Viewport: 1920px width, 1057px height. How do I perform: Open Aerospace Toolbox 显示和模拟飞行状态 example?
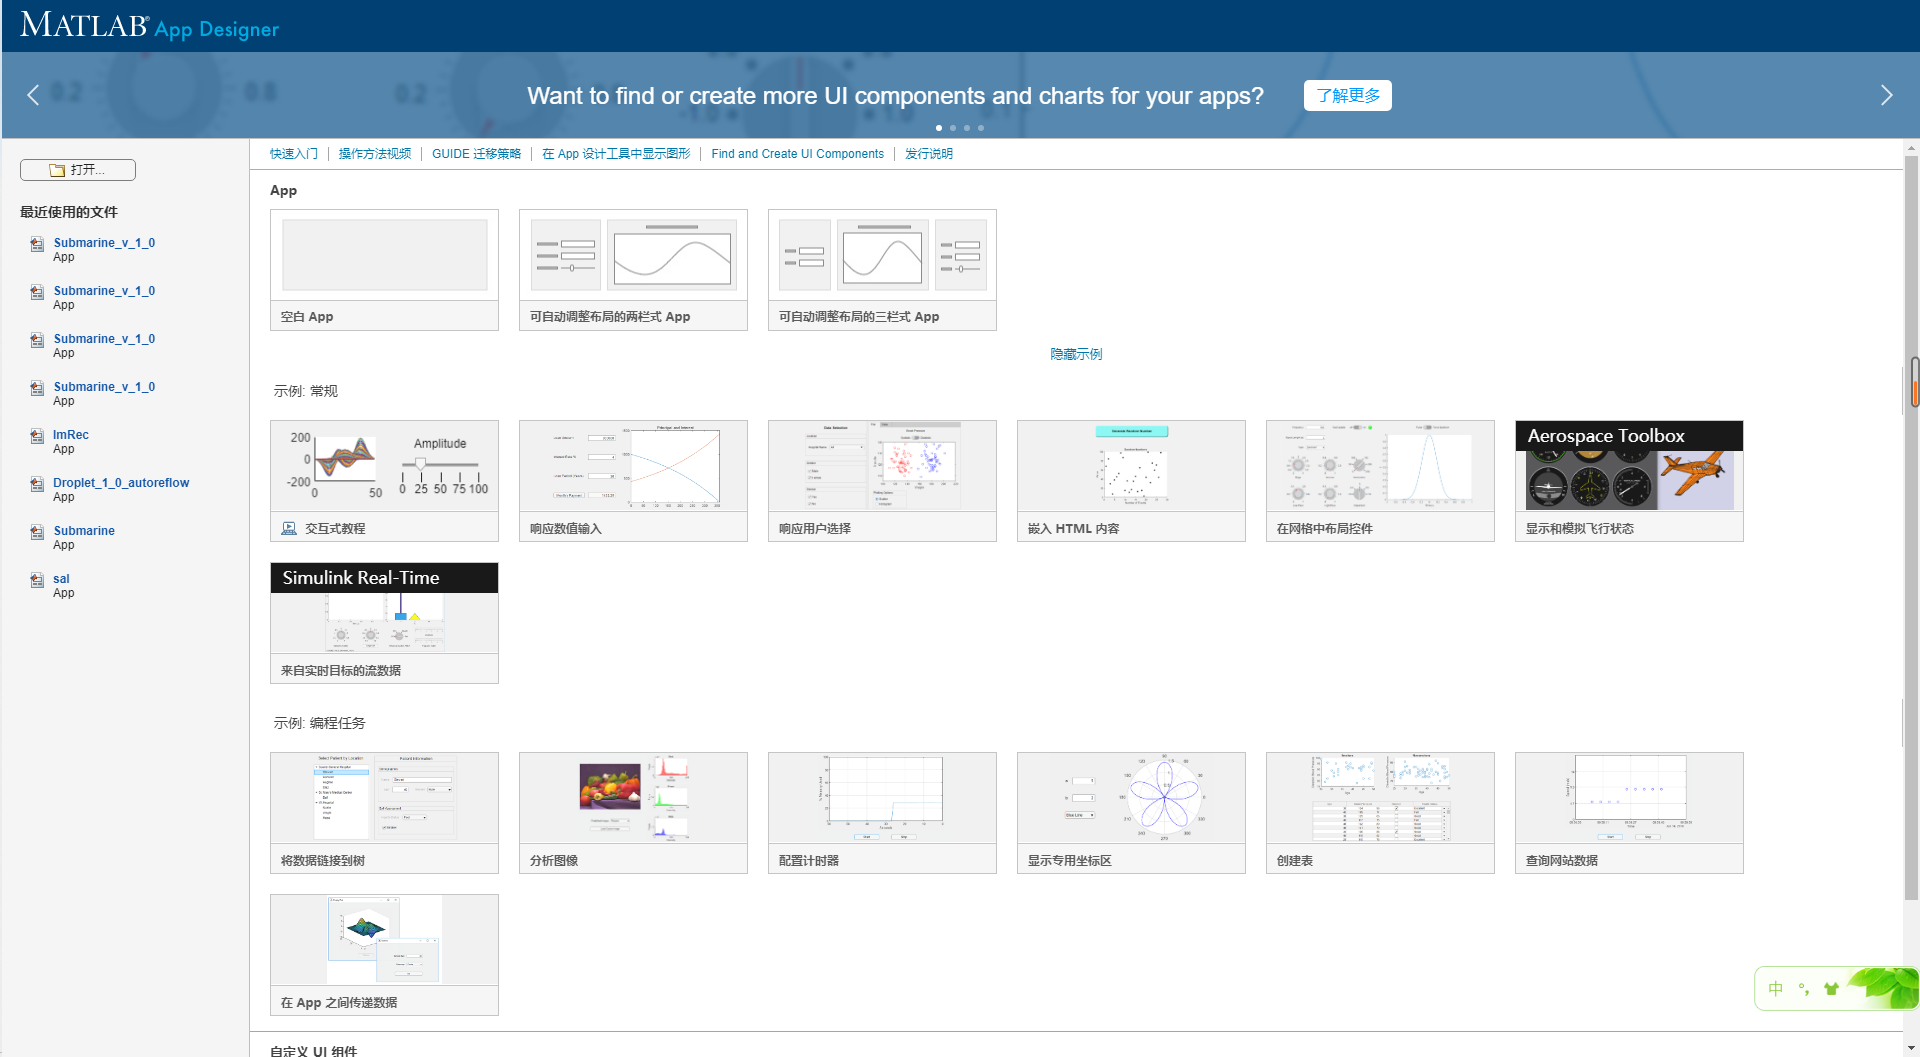(1629, 481)
